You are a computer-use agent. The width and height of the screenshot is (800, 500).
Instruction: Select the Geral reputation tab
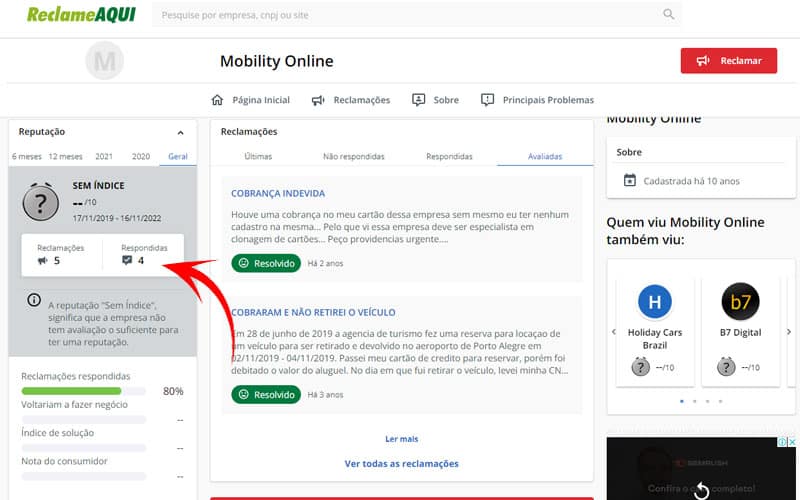[178, 157]
